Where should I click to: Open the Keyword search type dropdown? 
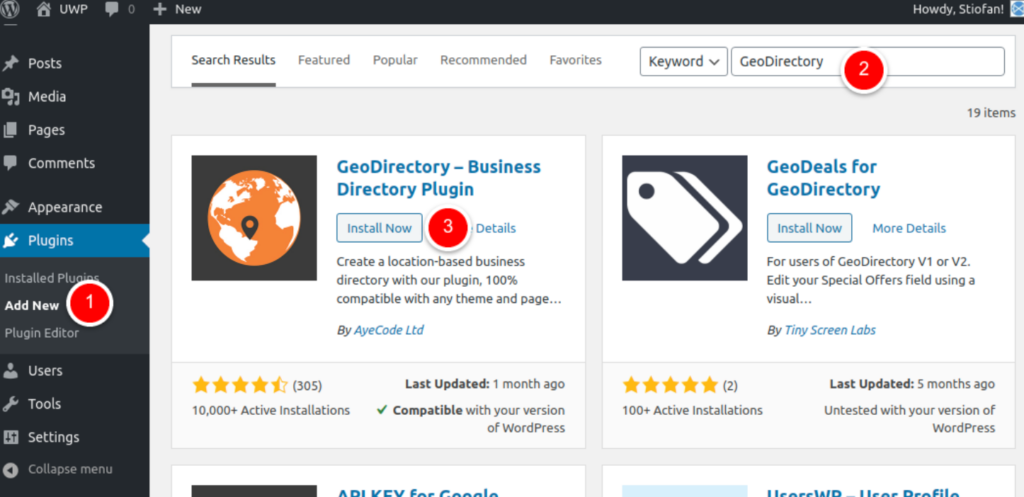coord(684,61)
